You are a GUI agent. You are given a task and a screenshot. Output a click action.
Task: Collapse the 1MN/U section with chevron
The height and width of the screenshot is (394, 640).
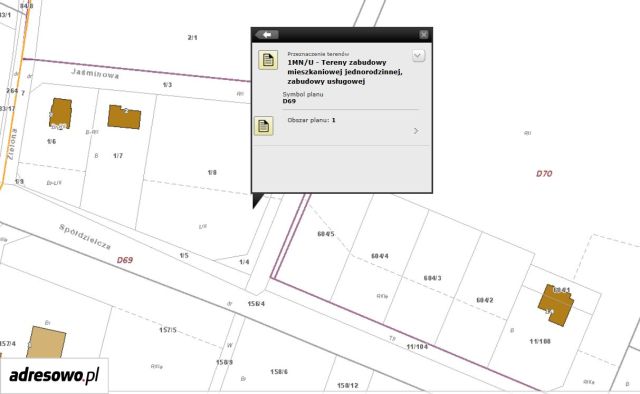418,56
